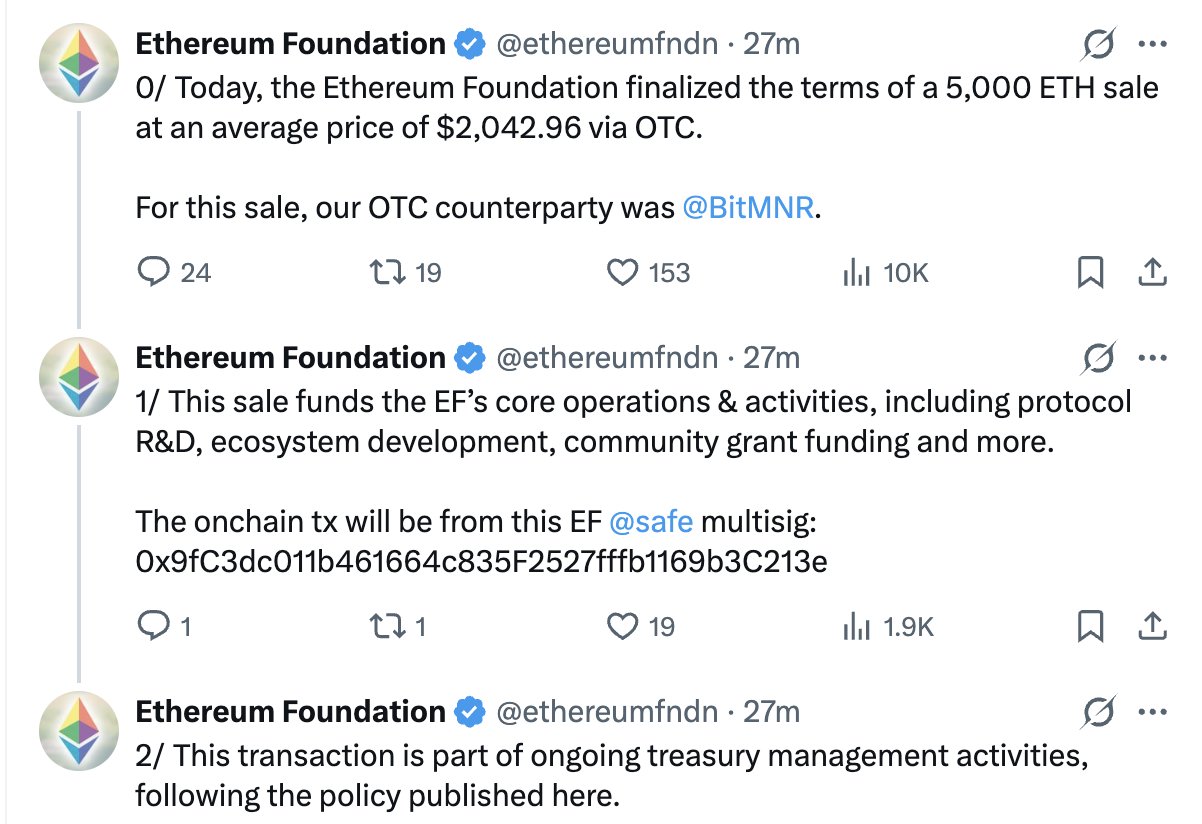Open more options menu on second tweet
1202x824 pixels.
tap(1153, 358)
